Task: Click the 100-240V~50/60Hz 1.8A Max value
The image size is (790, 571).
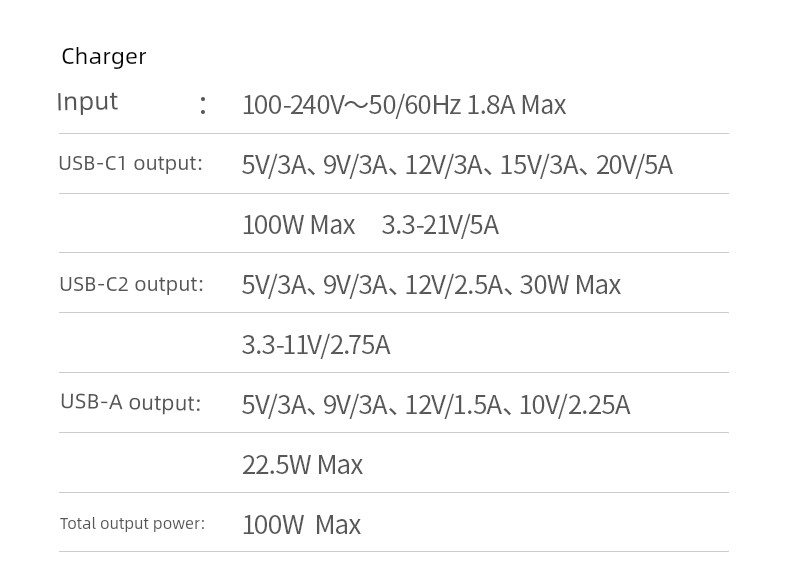Action: click(x=404, y=105)
